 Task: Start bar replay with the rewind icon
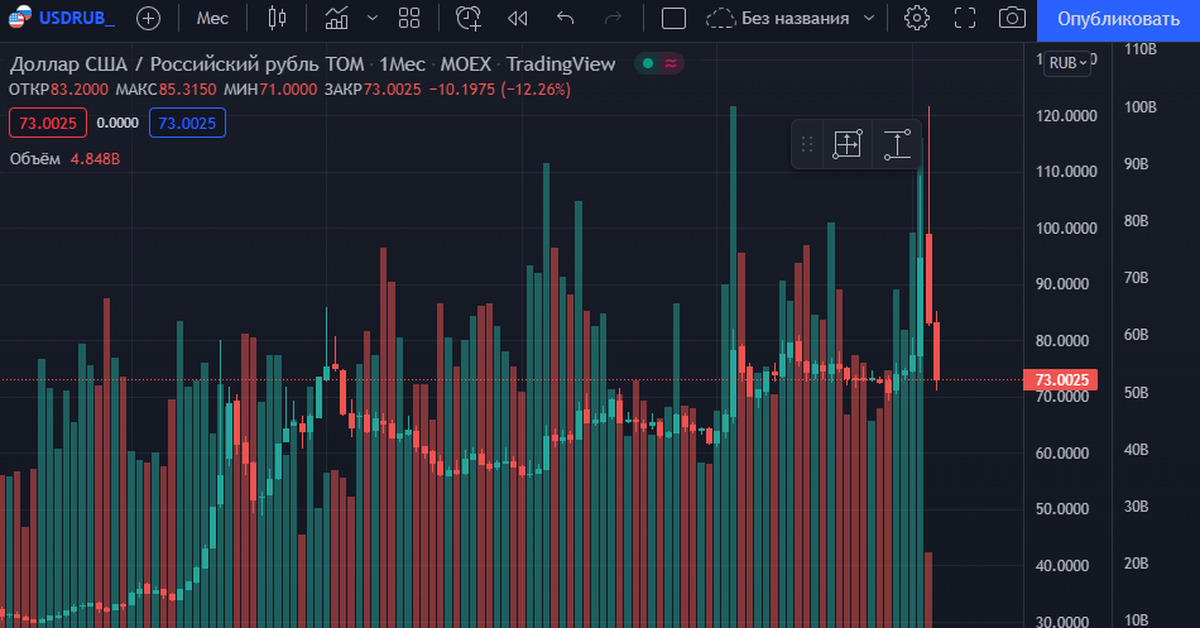517,18
